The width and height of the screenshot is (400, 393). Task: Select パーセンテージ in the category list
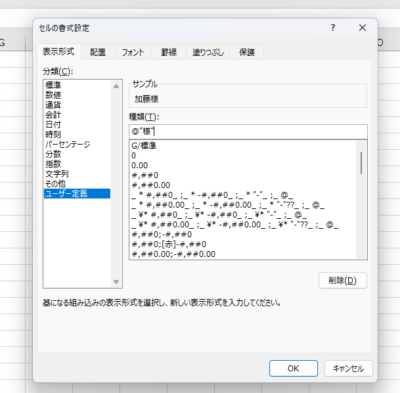77,144
